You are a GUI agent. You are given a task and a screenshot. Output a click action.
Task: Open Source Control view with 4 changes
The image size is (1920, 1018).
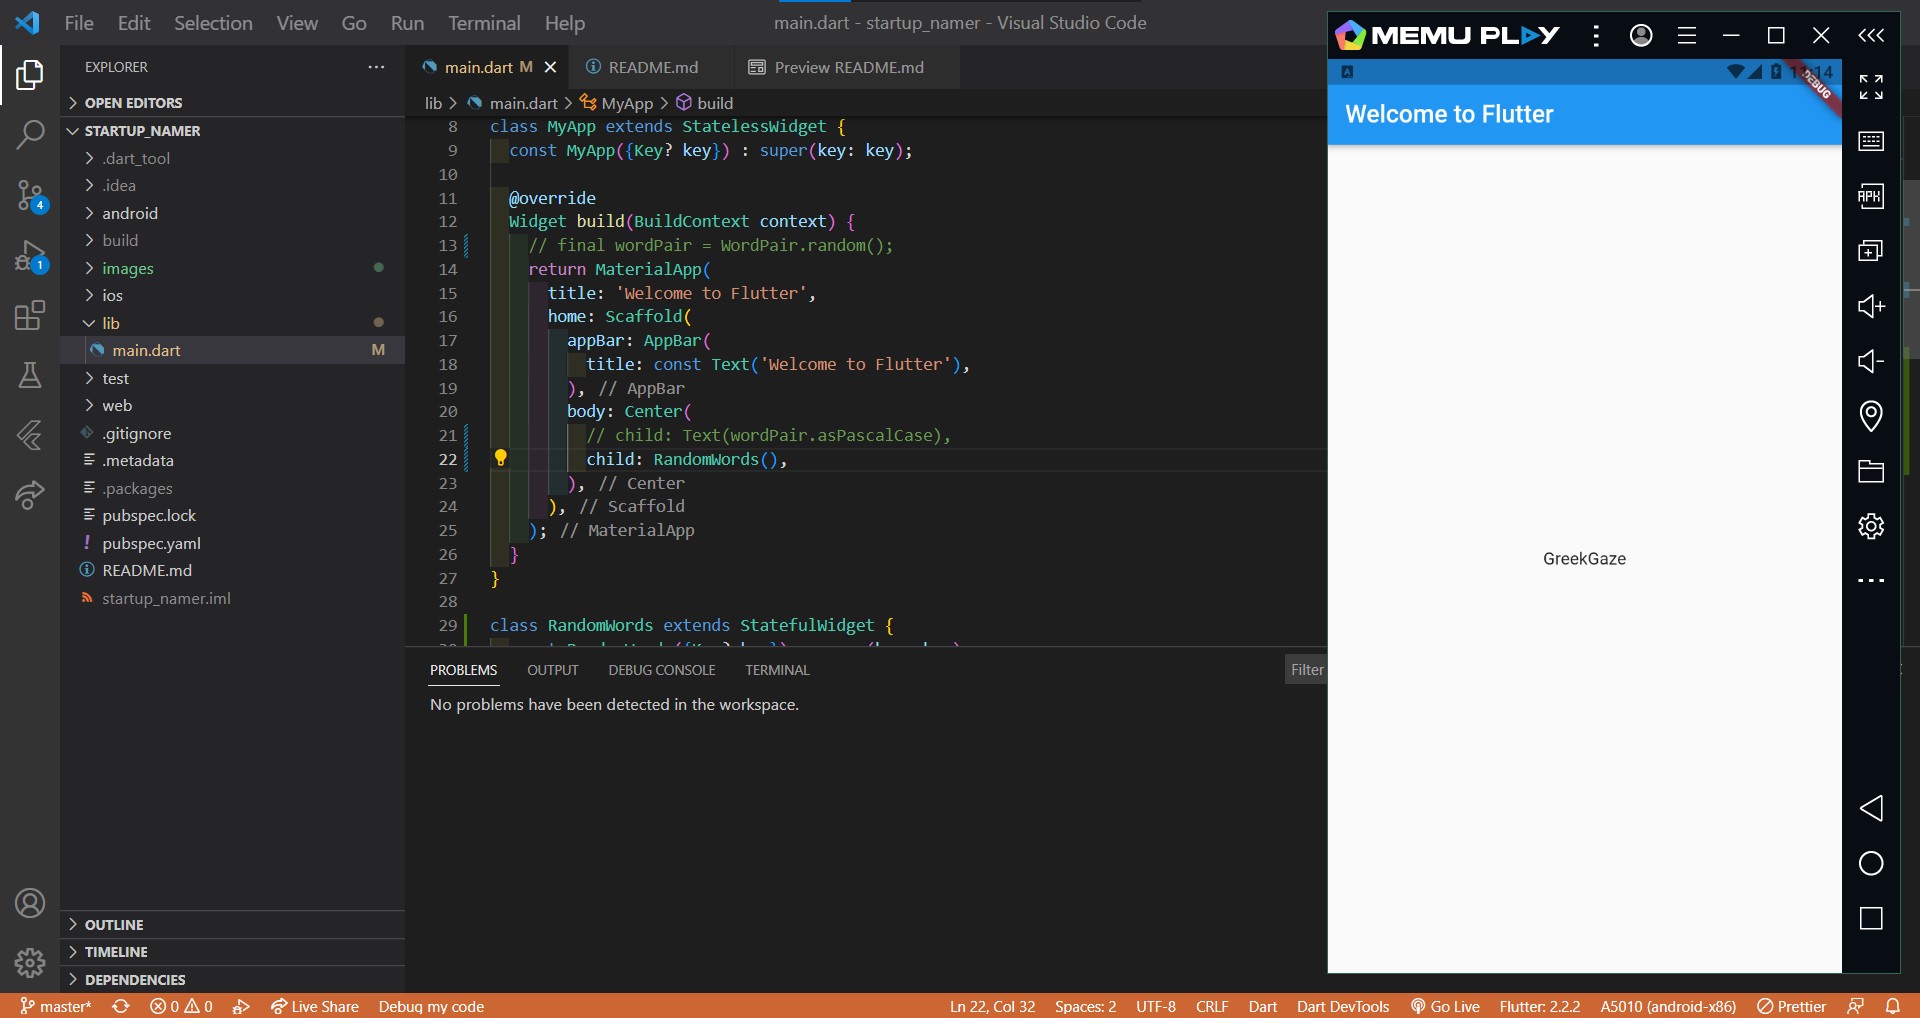30,196
